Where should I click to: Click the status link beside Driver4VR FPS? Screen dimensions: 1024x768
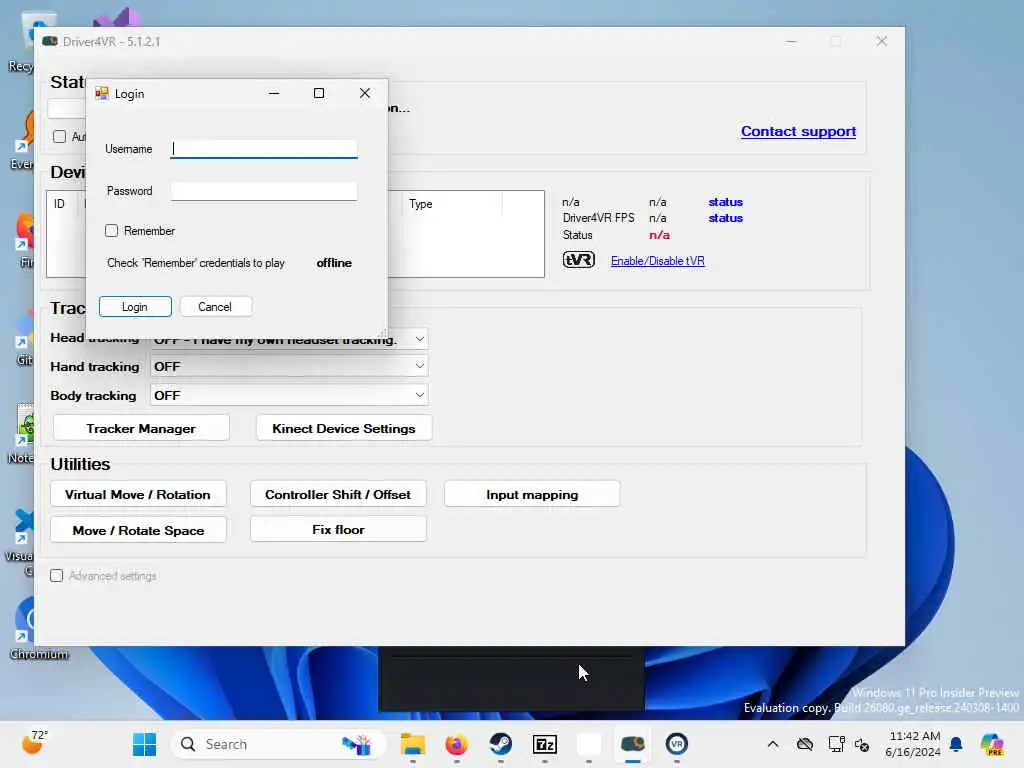(726, 218)
